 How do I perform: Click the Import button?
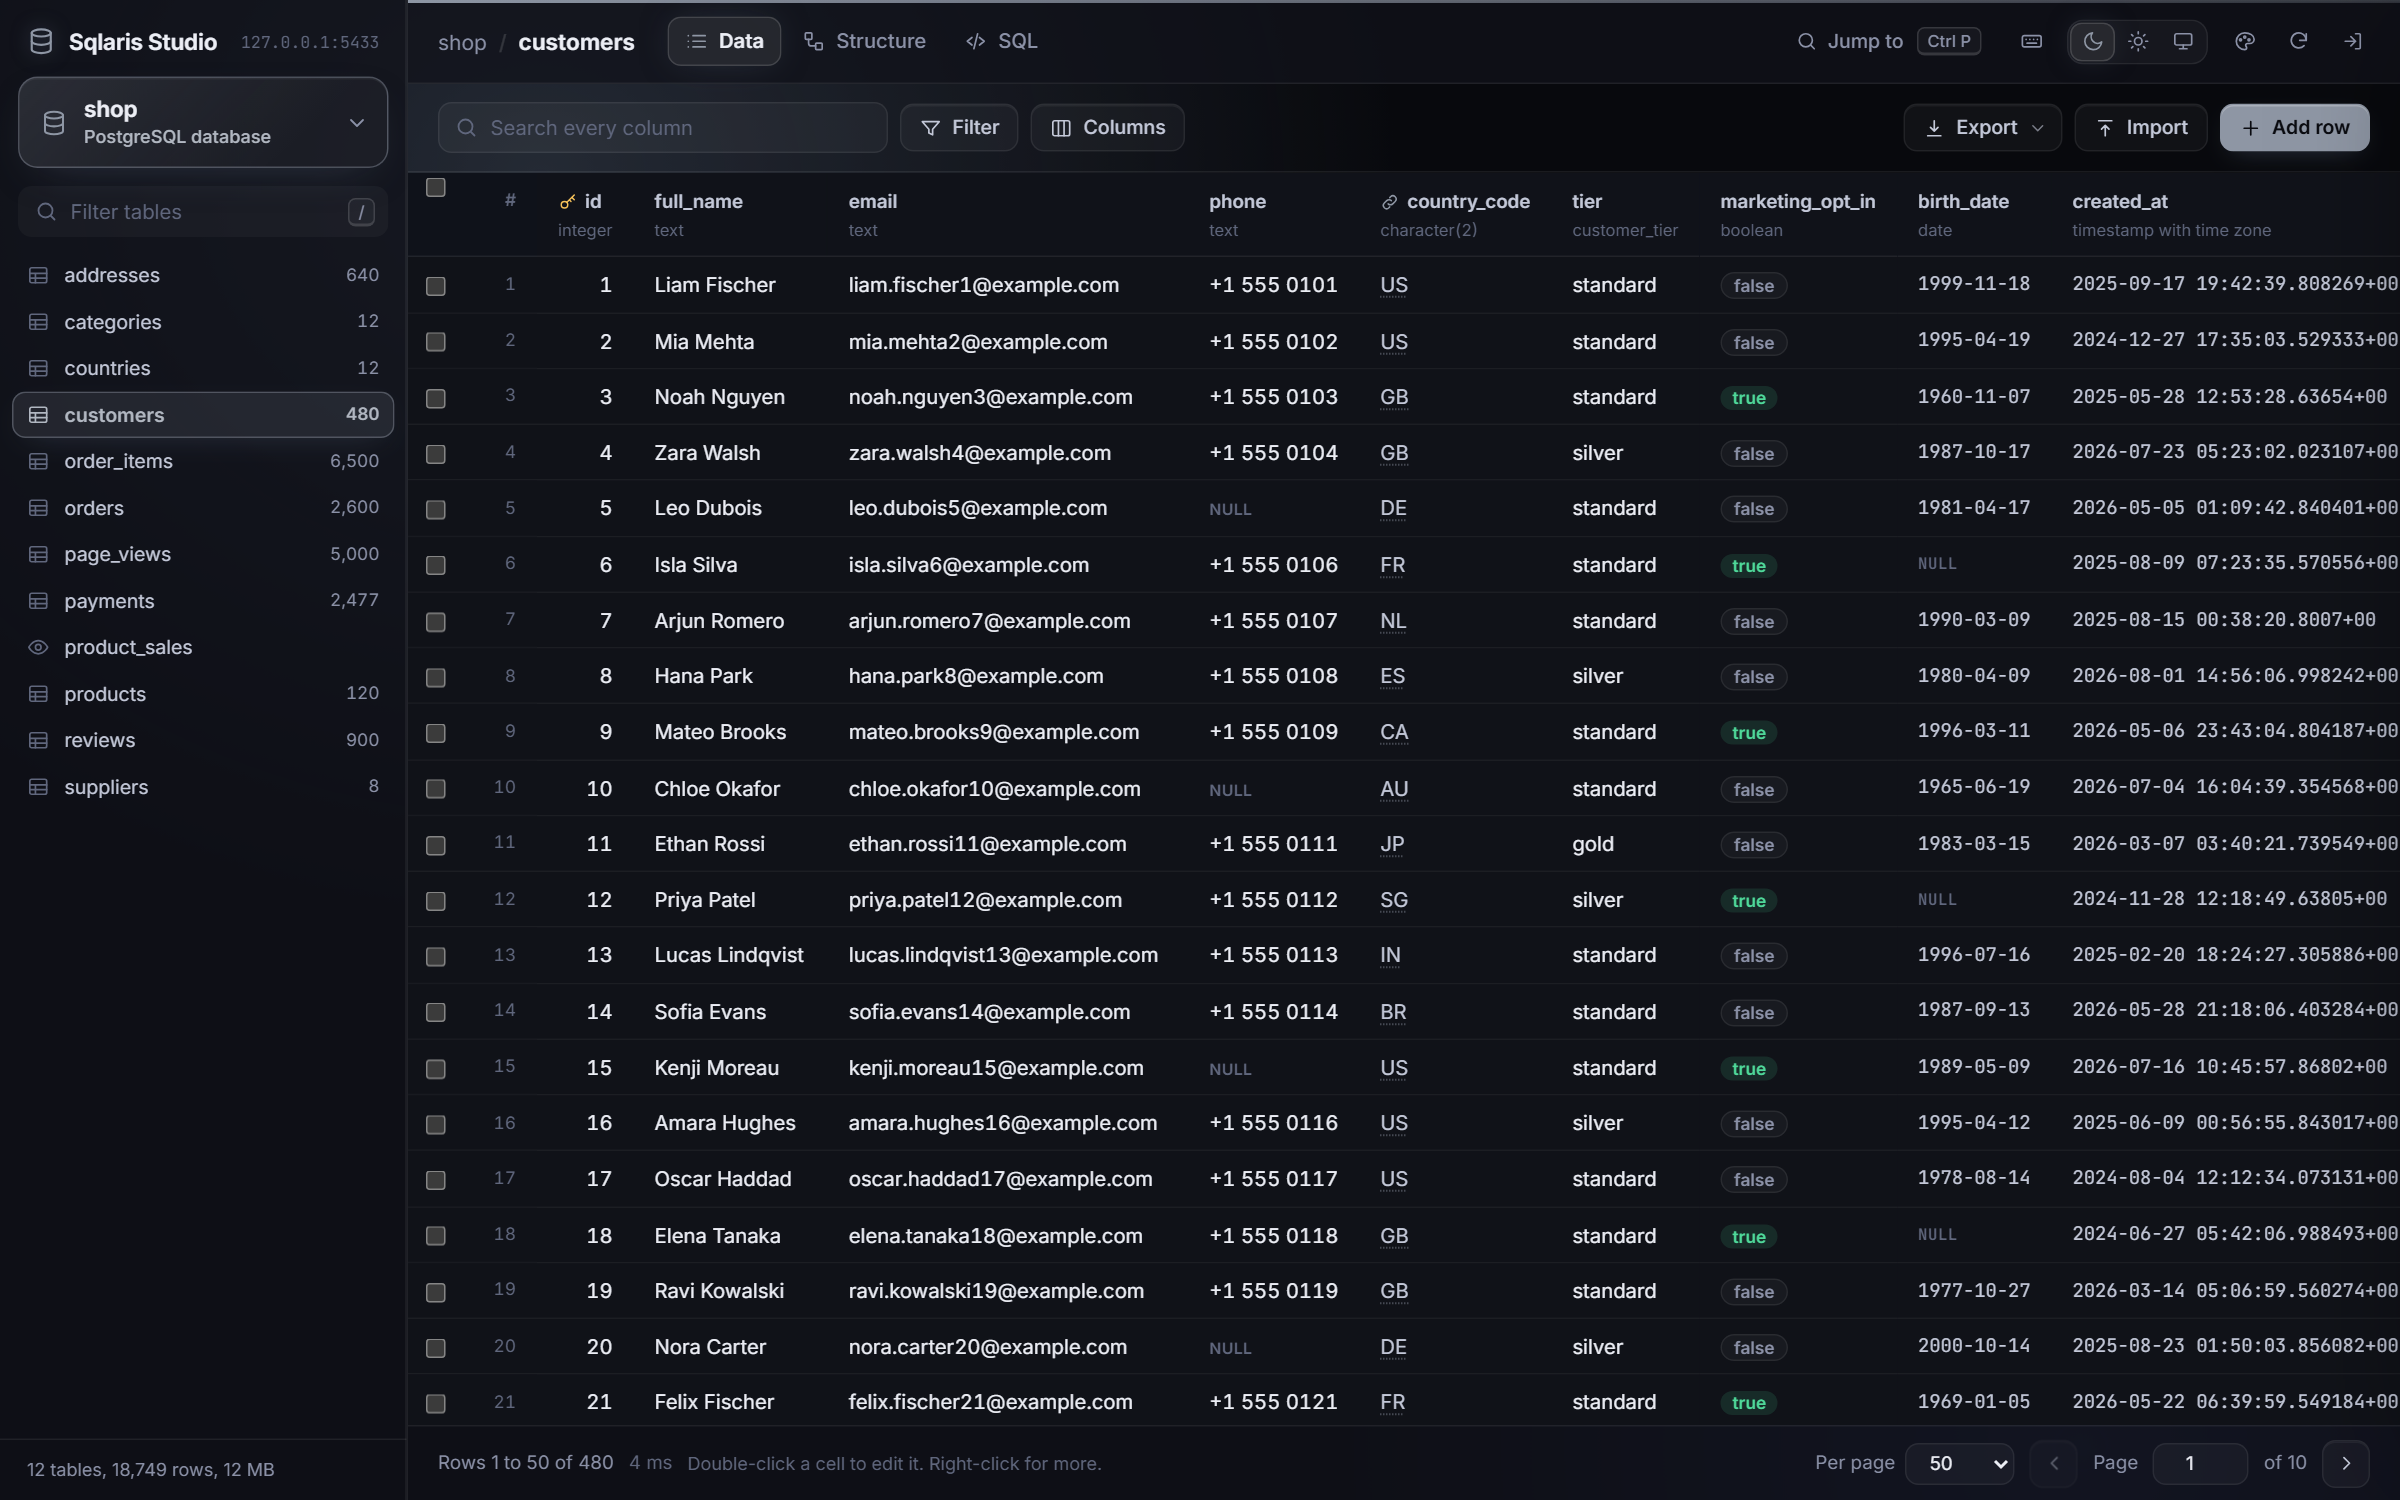tap(2140, 127)
